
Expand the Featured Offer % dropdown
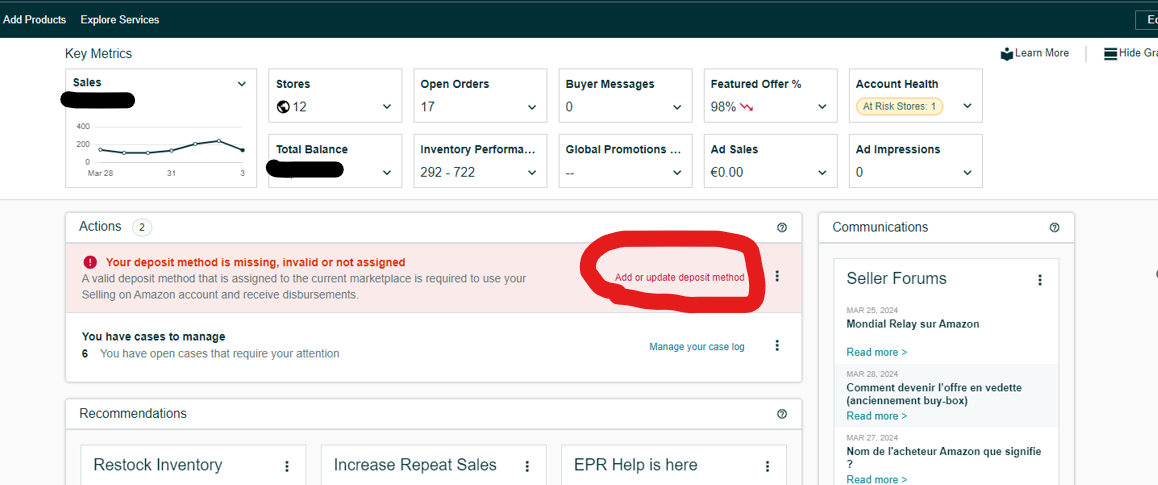[x=822, y=107]
